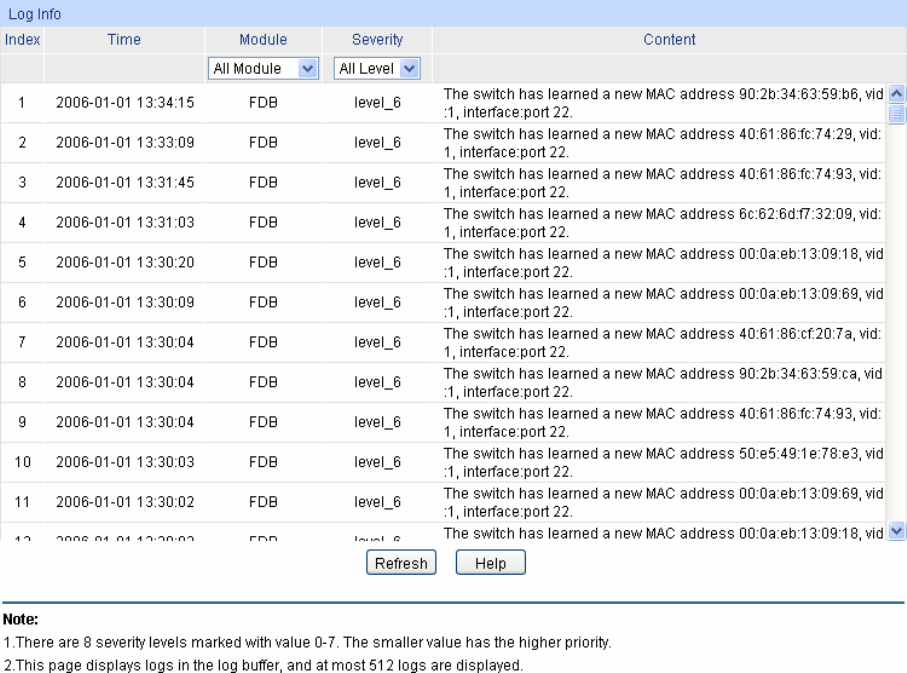
Task: Click log content with MAC 50:e5:49:1e:78:e3
Action: point(663,462)
